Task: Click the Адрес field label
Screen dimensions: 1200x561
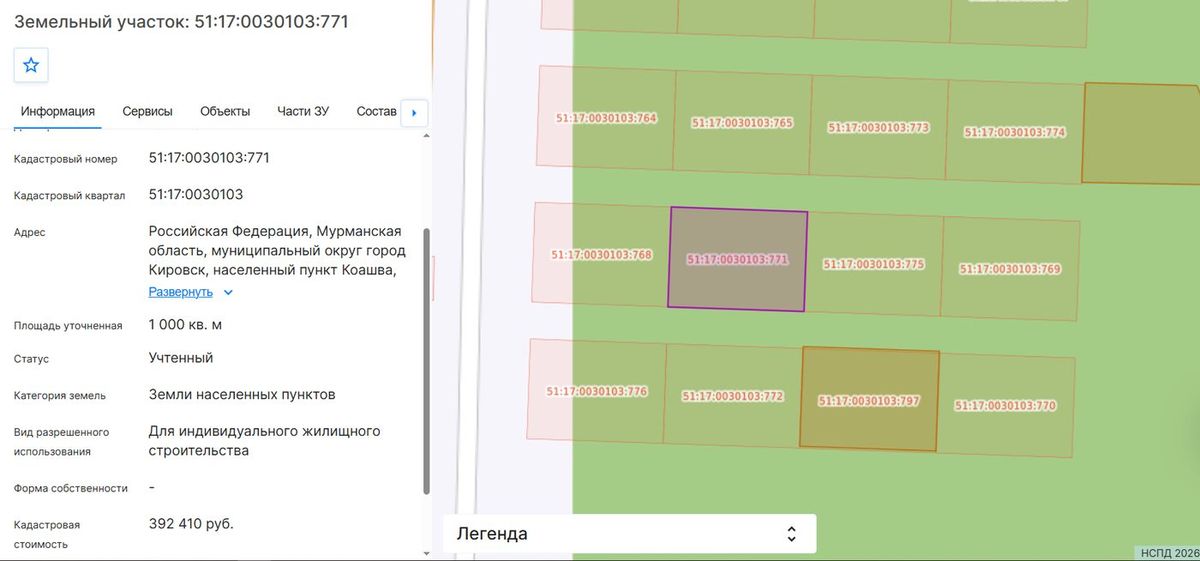Action: point(30,232)
